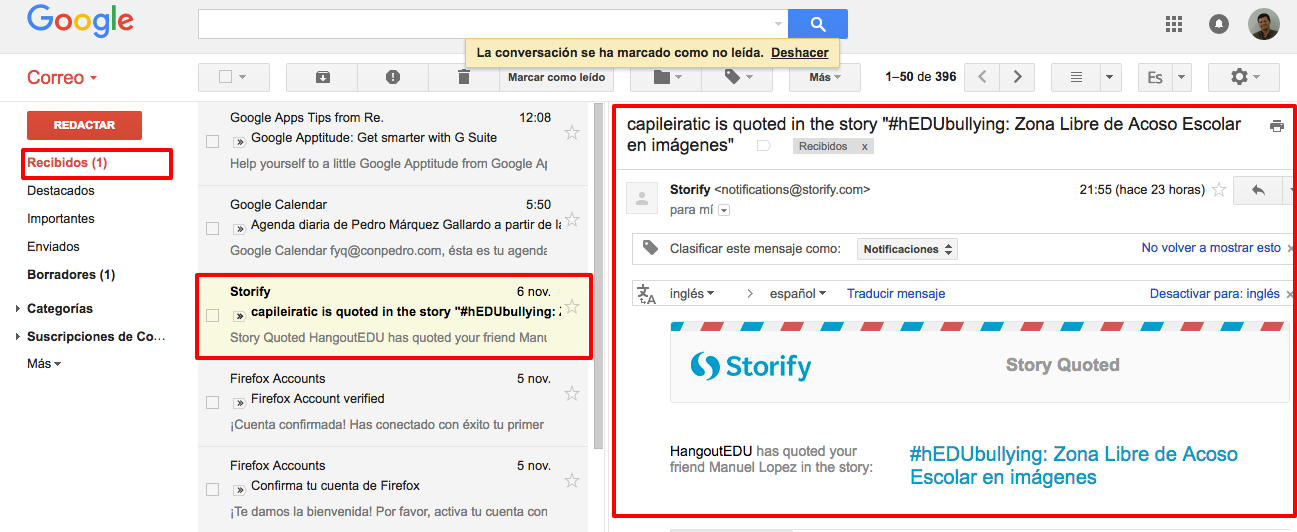Image resolution: width=1297 pixels, height=532 pixels.
Task: Click the Storify sender avatar placeholder
Action: [641, 198]
